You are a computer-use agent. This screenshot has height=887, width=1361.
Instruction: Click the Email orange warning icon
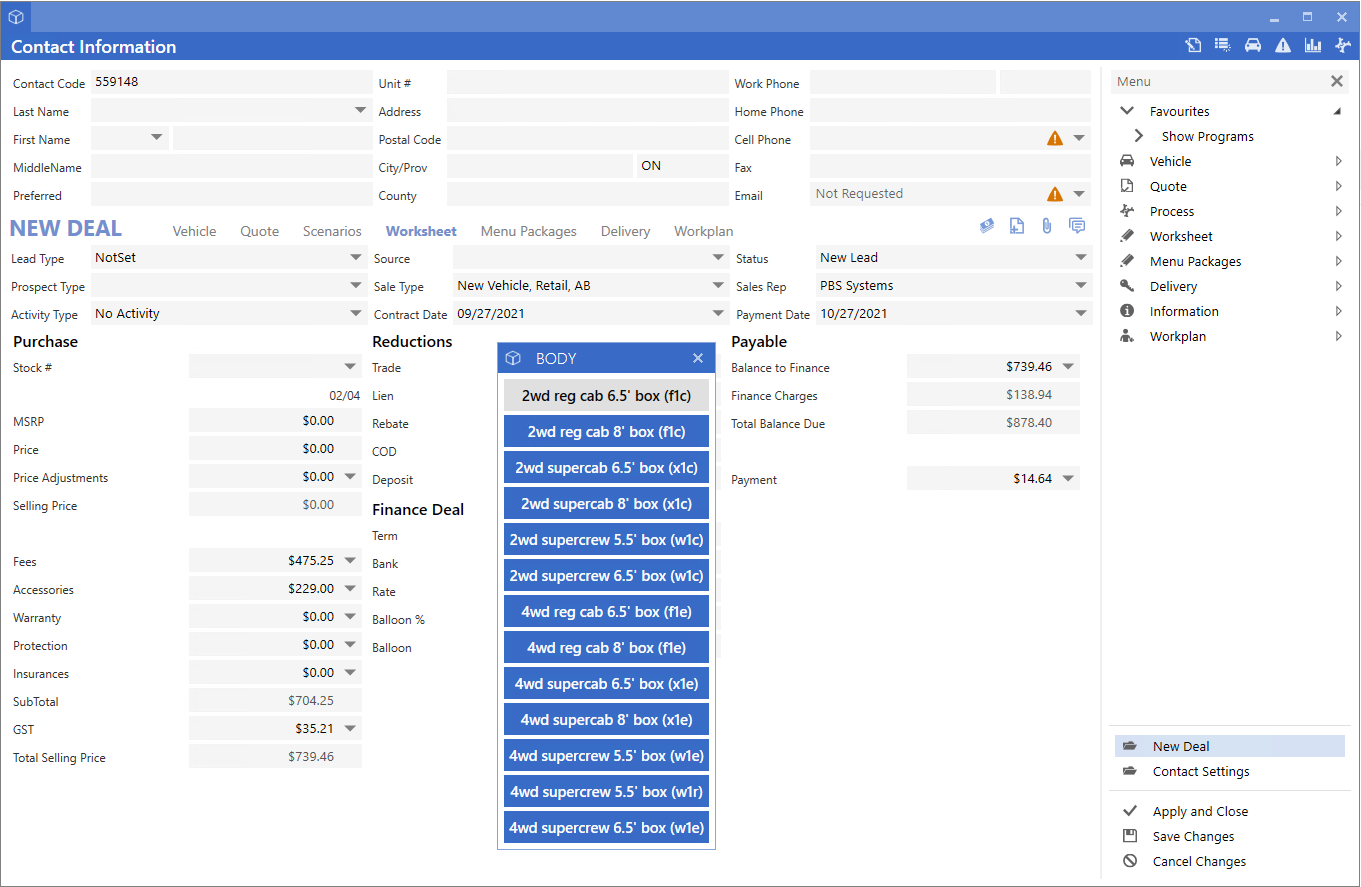(x=1055, y=195)
